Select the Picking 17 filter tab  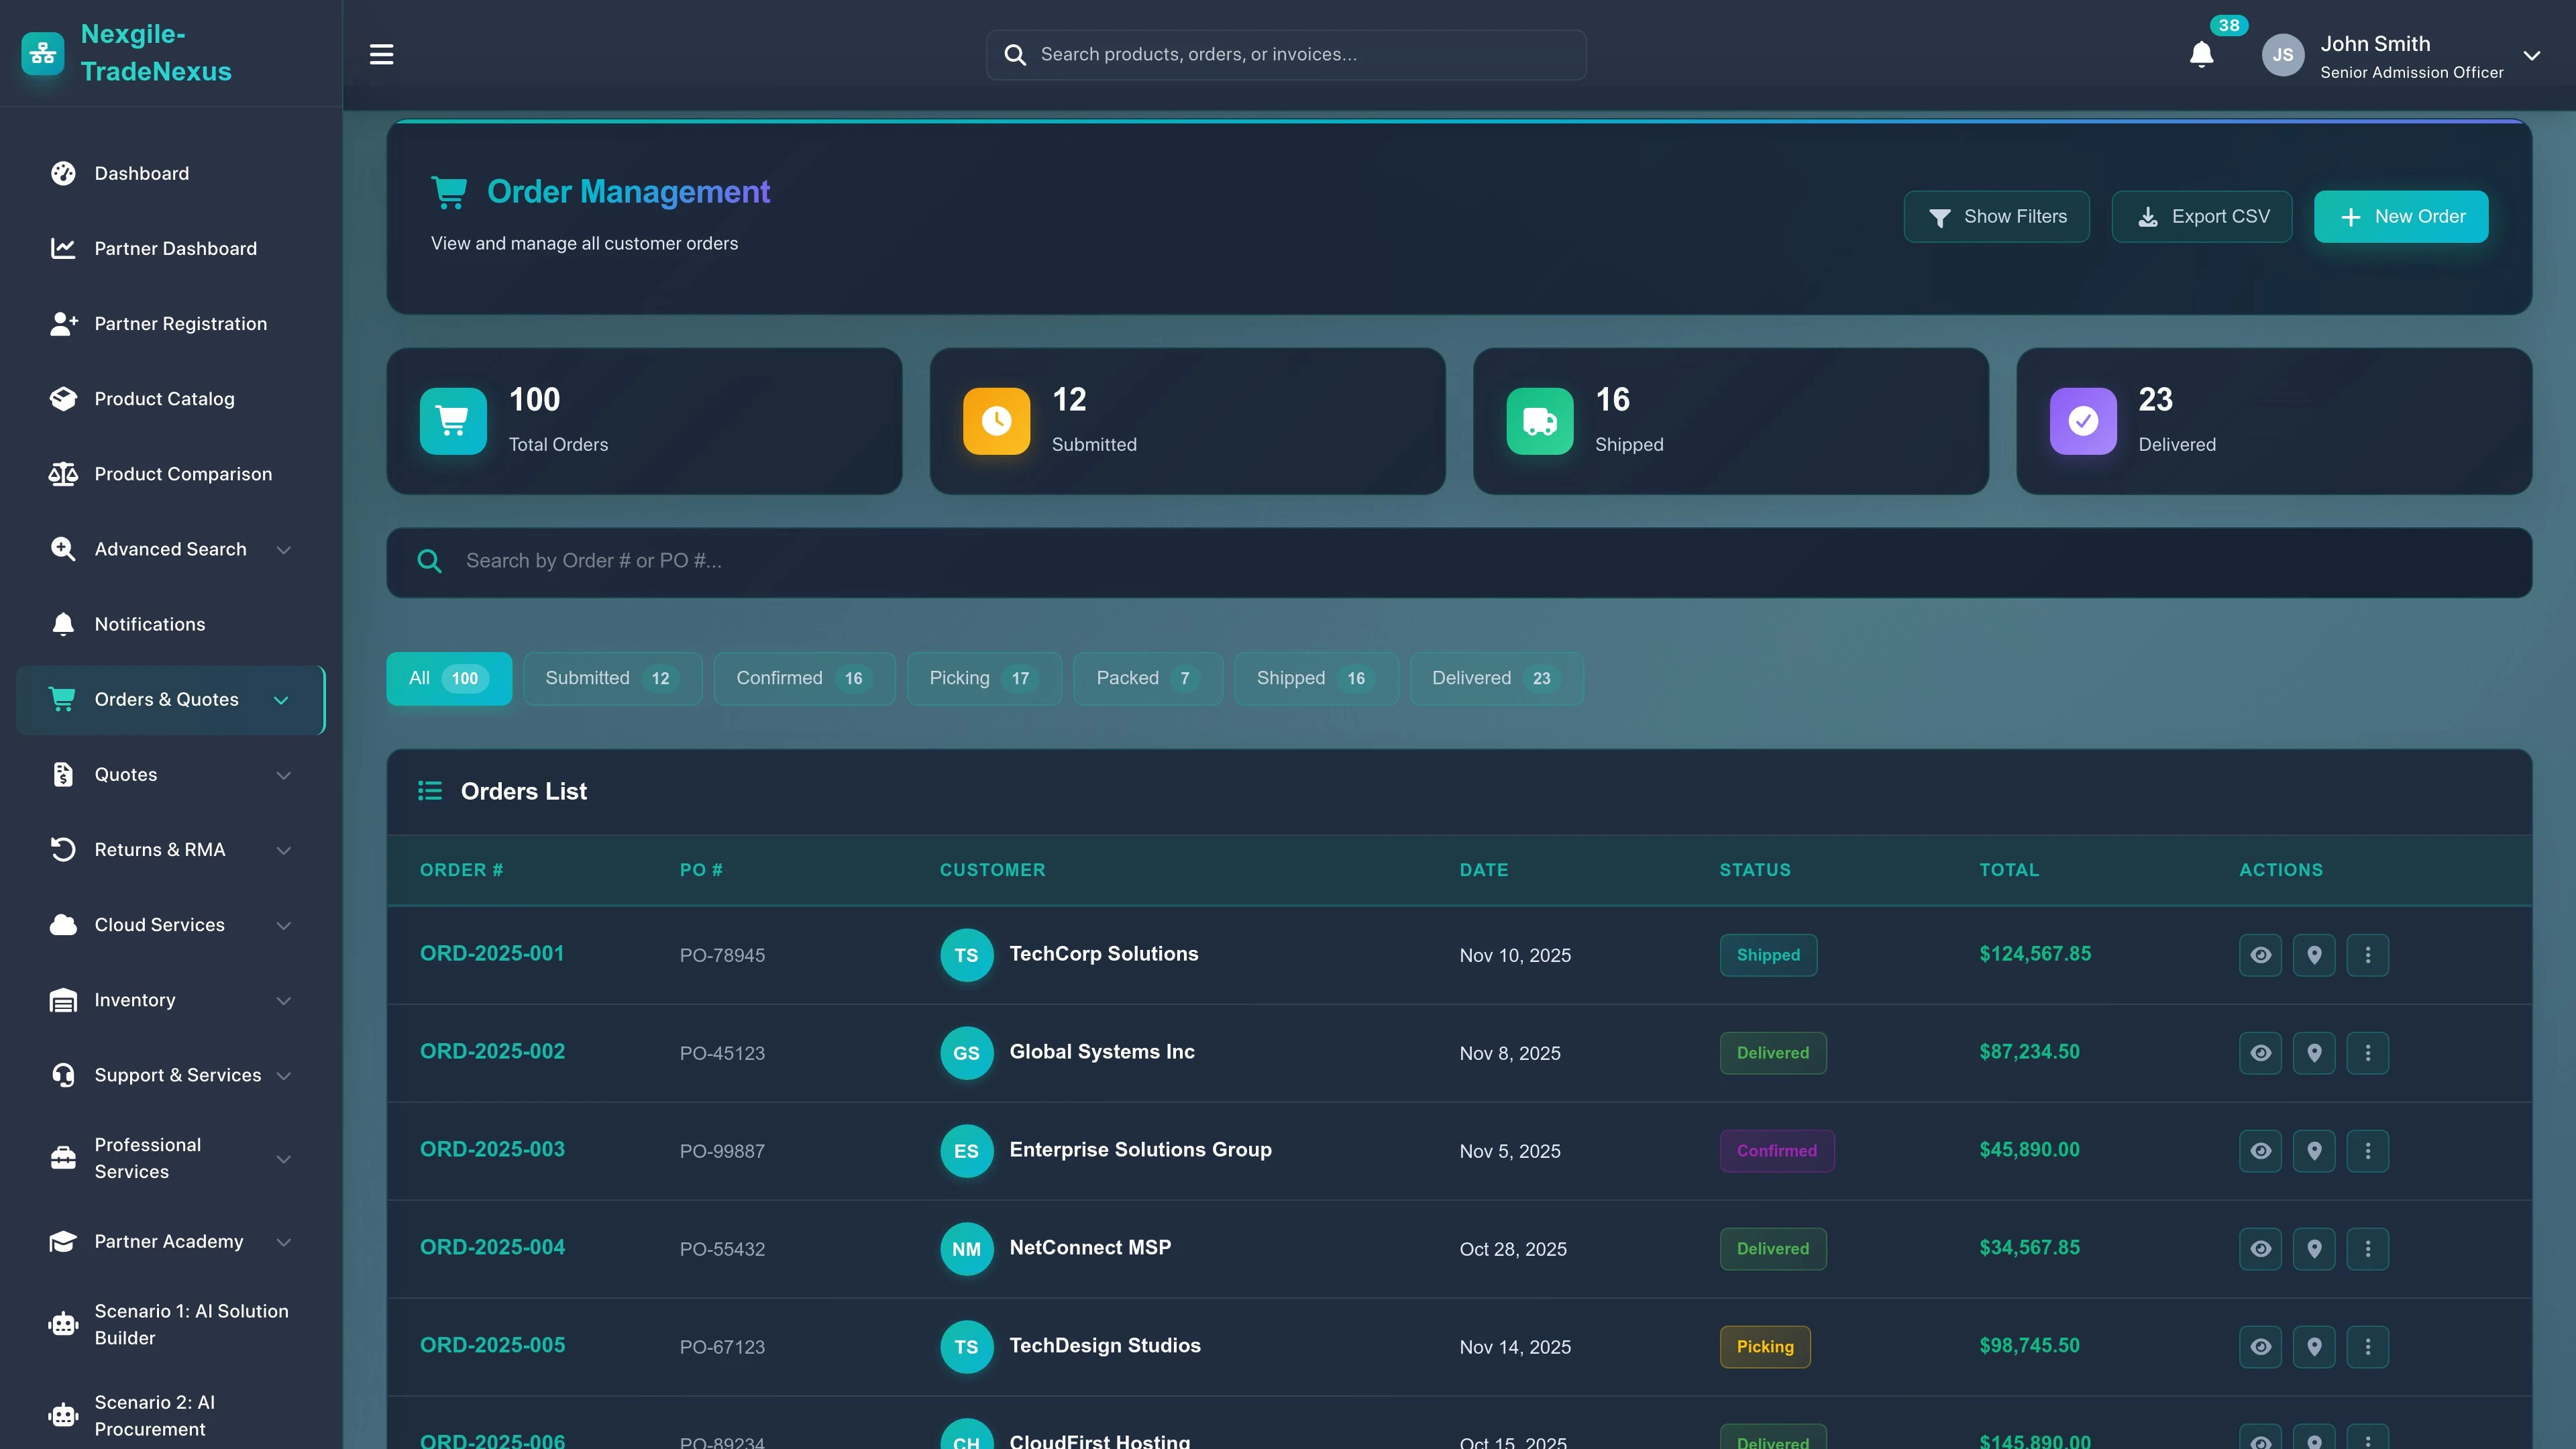click(x=983, y=678)
